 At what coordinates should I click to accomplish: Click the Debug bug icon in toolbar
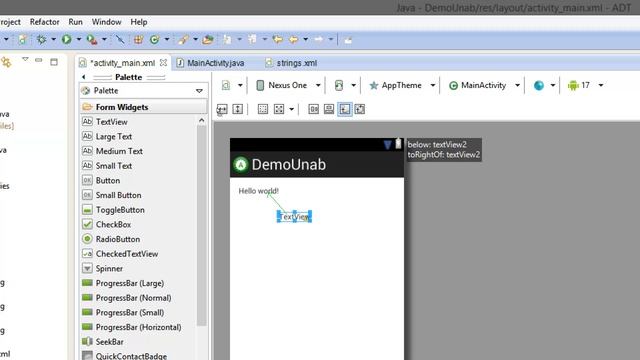coord(41,39)
